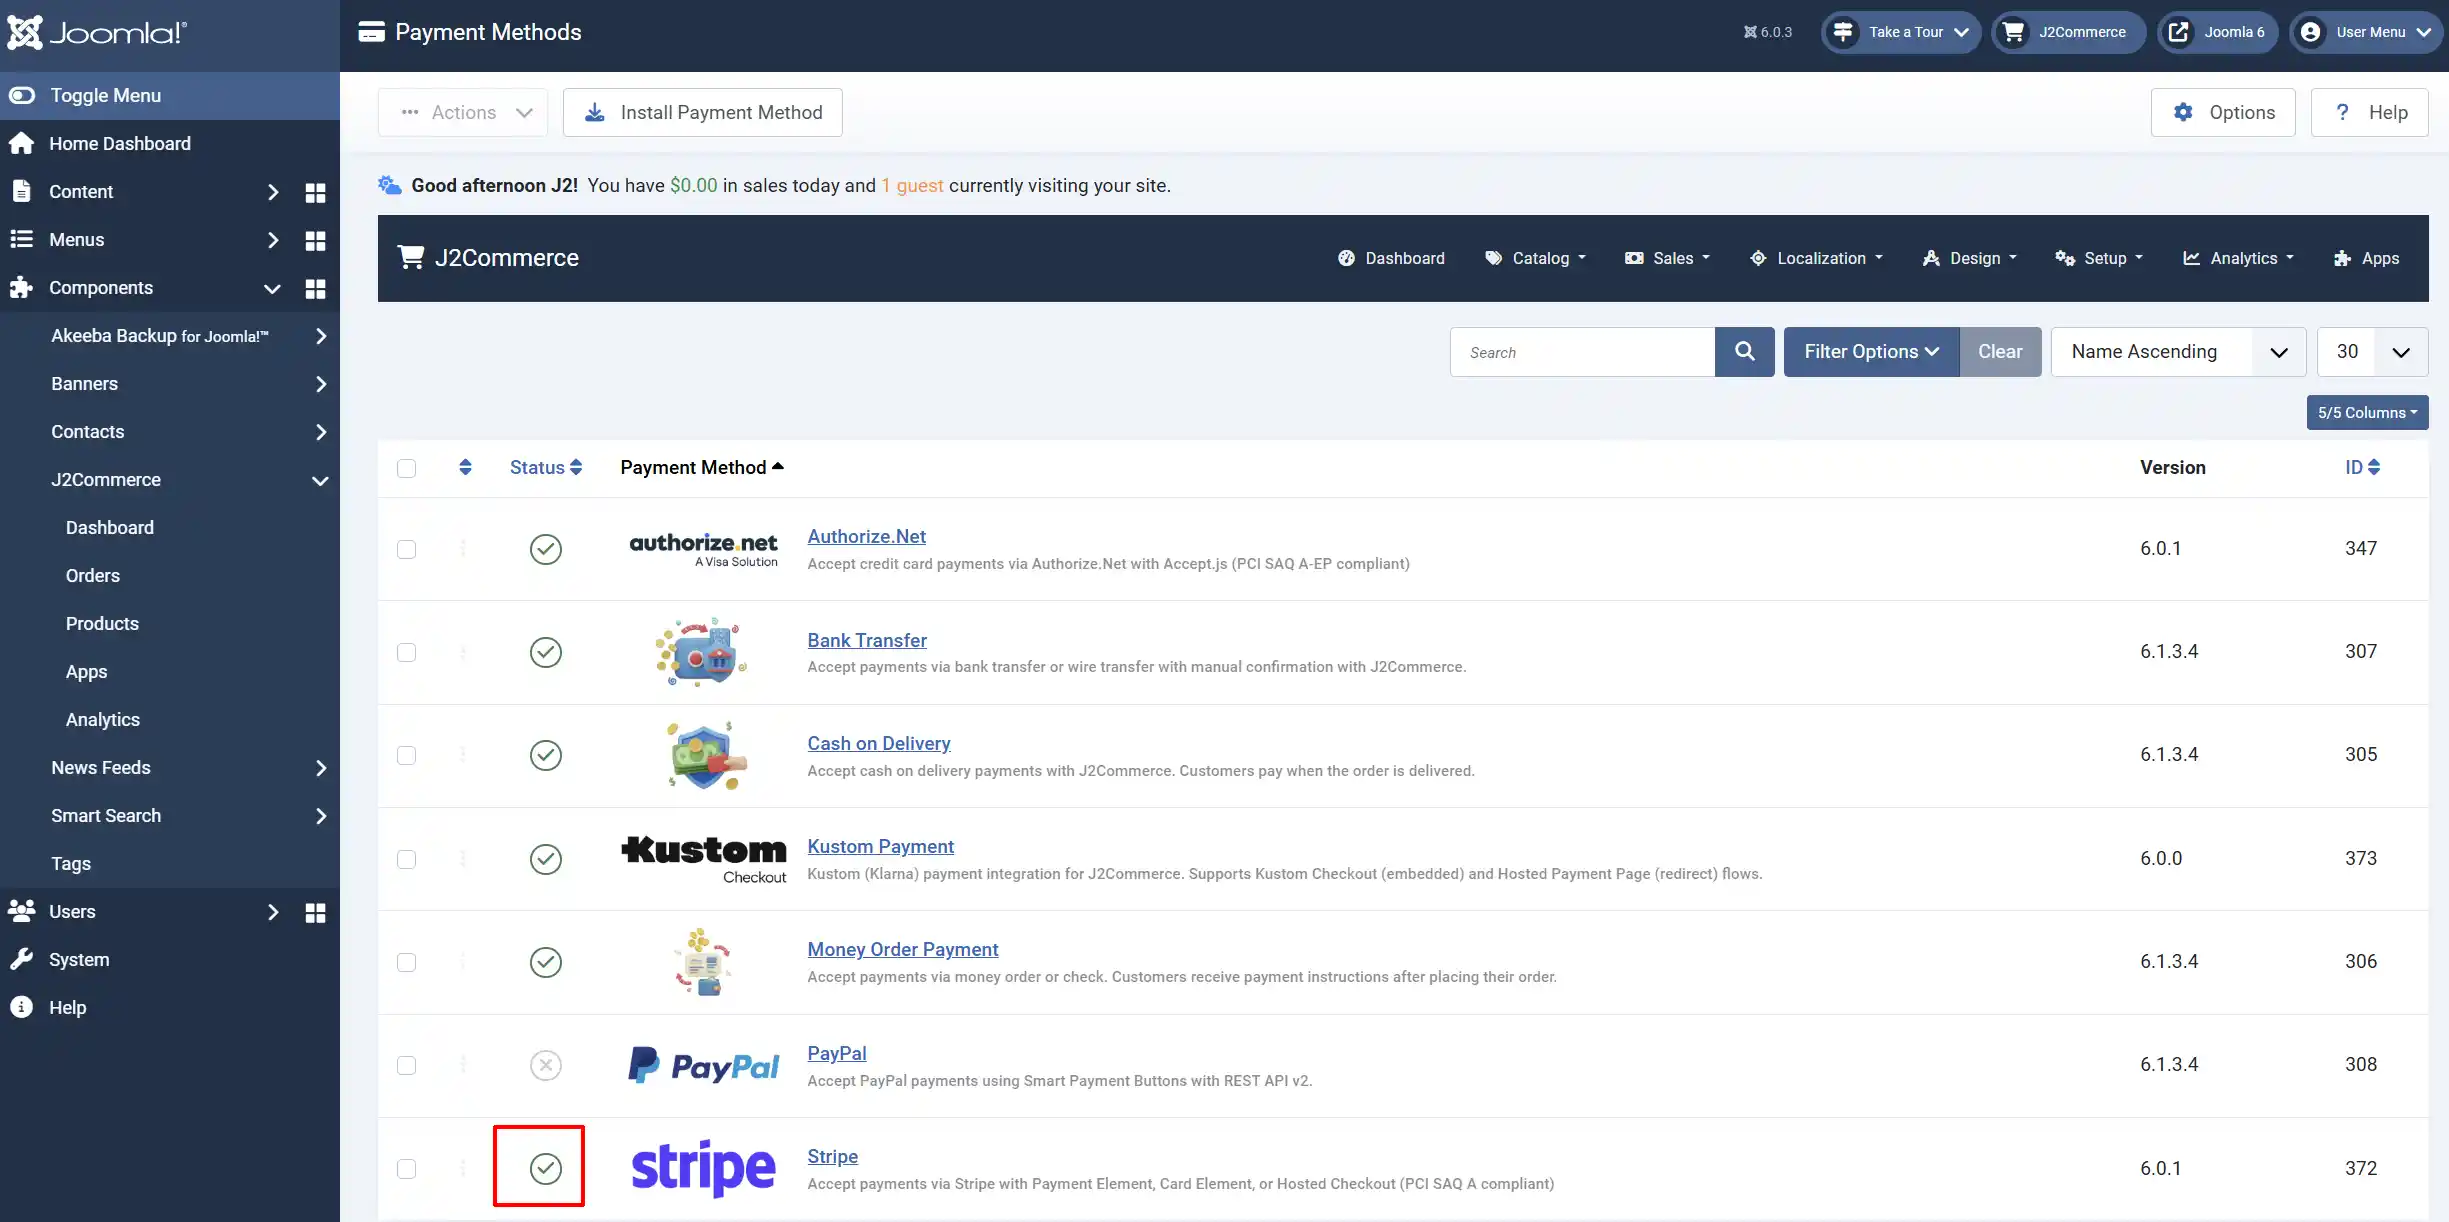Click the ordering sort arrows column header
The width and height of the screenshot is (2449, 1222).
[x=465, y=467]
